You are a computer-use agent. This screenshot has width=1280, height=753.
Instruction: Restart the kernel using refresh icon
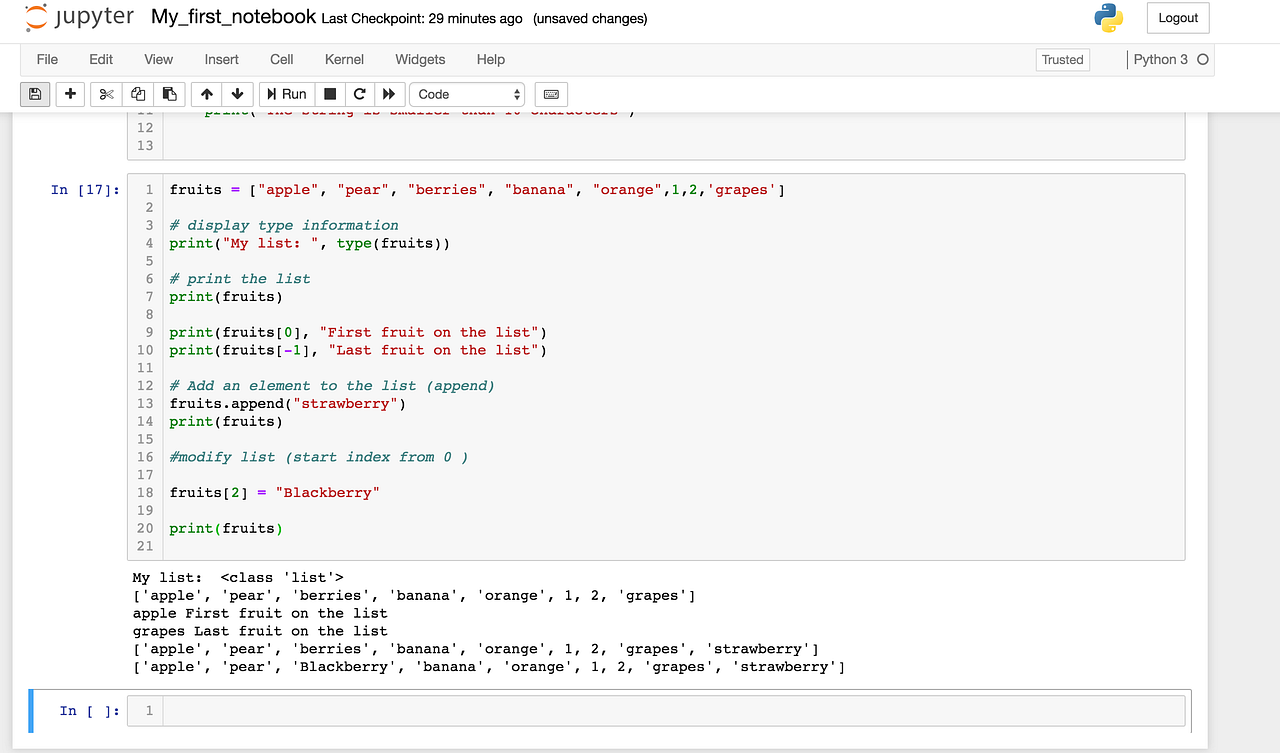pyautogui.click(x=358, y=93)
